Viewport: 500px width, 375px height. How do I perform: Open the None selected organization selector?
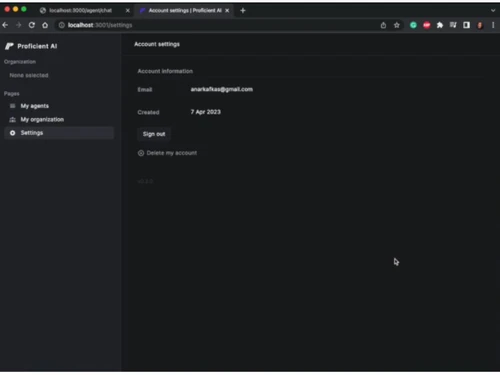click(x=29, y=75)
